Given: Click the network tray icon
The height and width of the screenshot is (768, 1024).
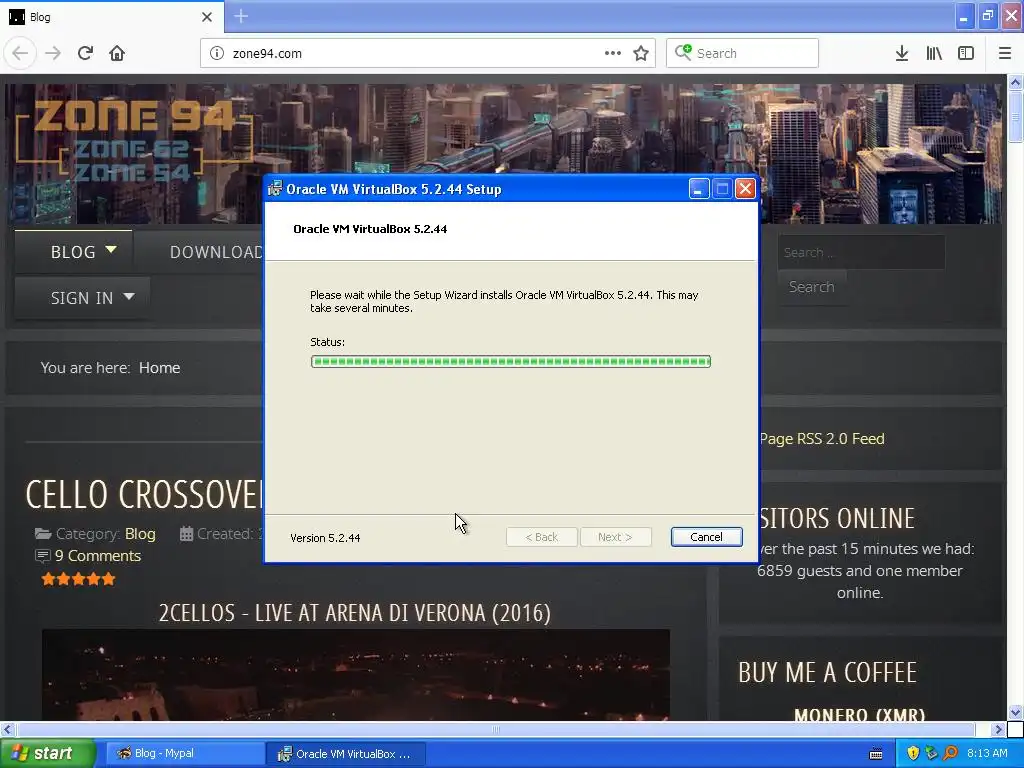Looking at the screenshot, I should [x=931, y=754].
